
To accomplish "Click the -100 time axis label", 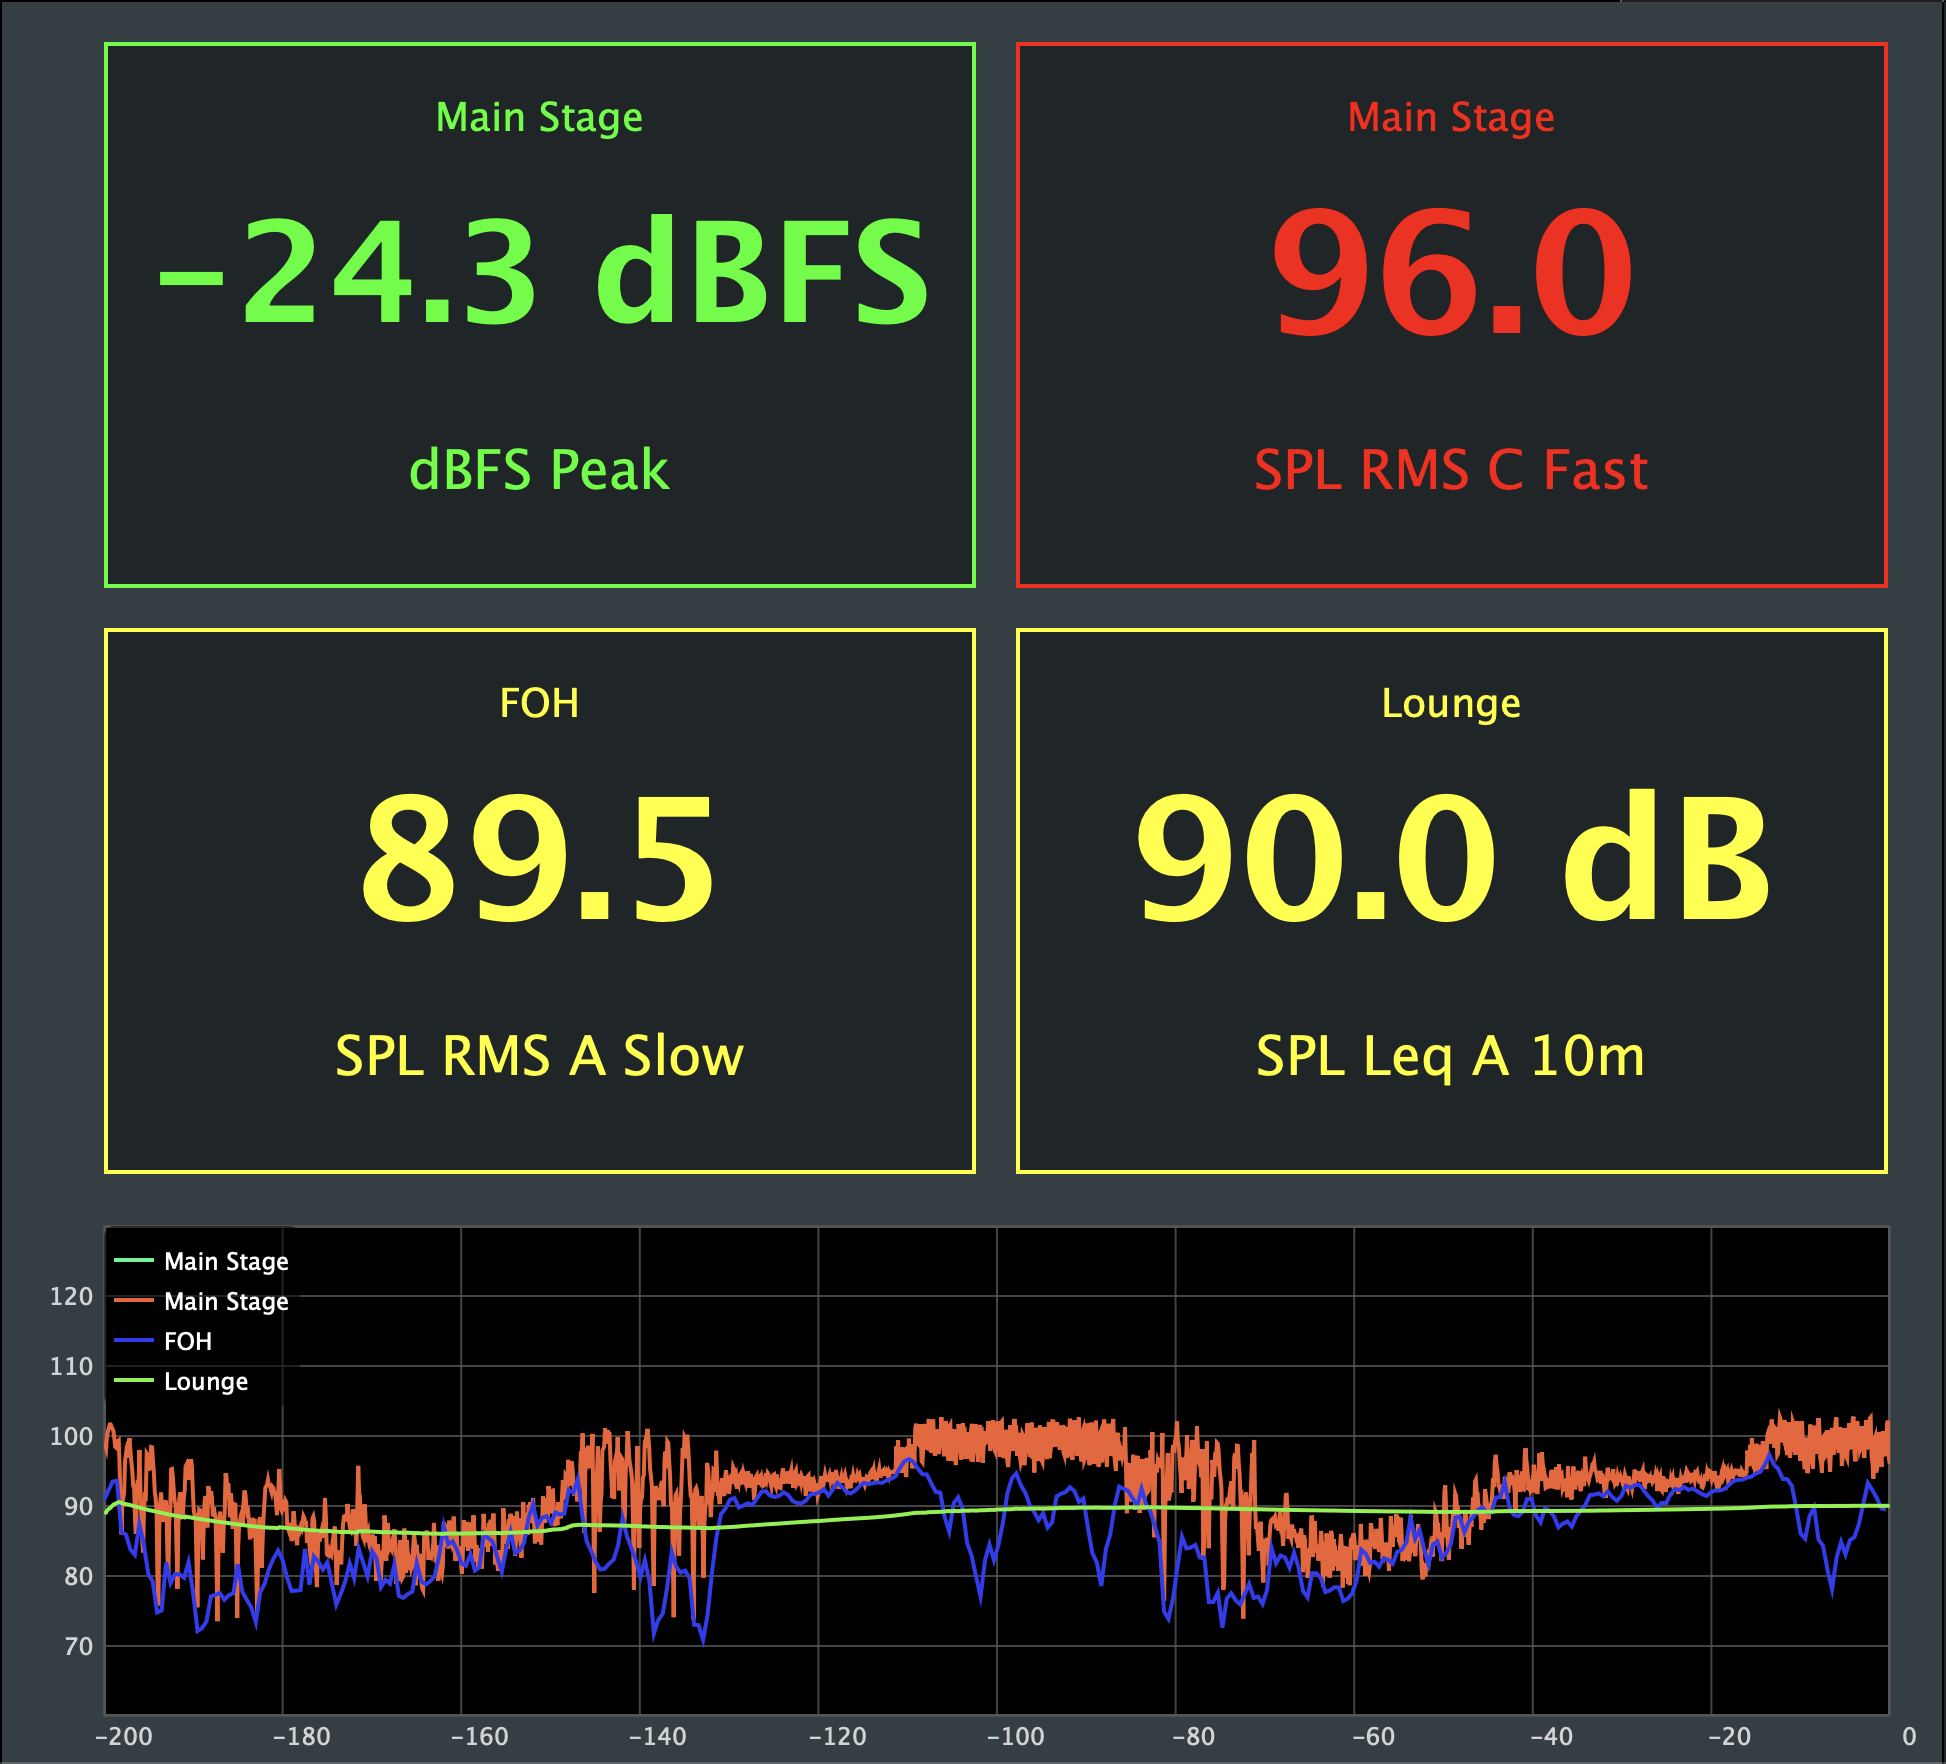I will pos(1016,1736).
